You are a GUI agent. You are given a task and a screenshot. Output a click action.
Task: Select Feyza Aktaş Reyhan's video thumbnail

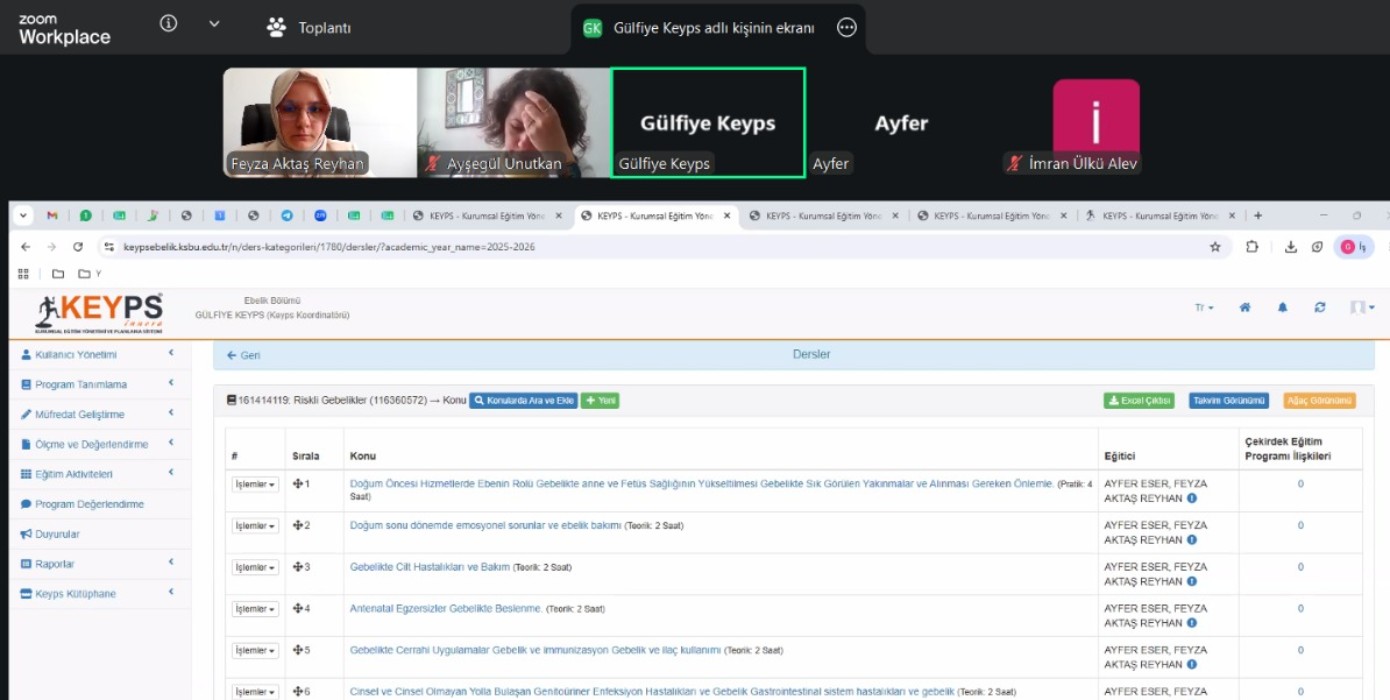point(319,123)
